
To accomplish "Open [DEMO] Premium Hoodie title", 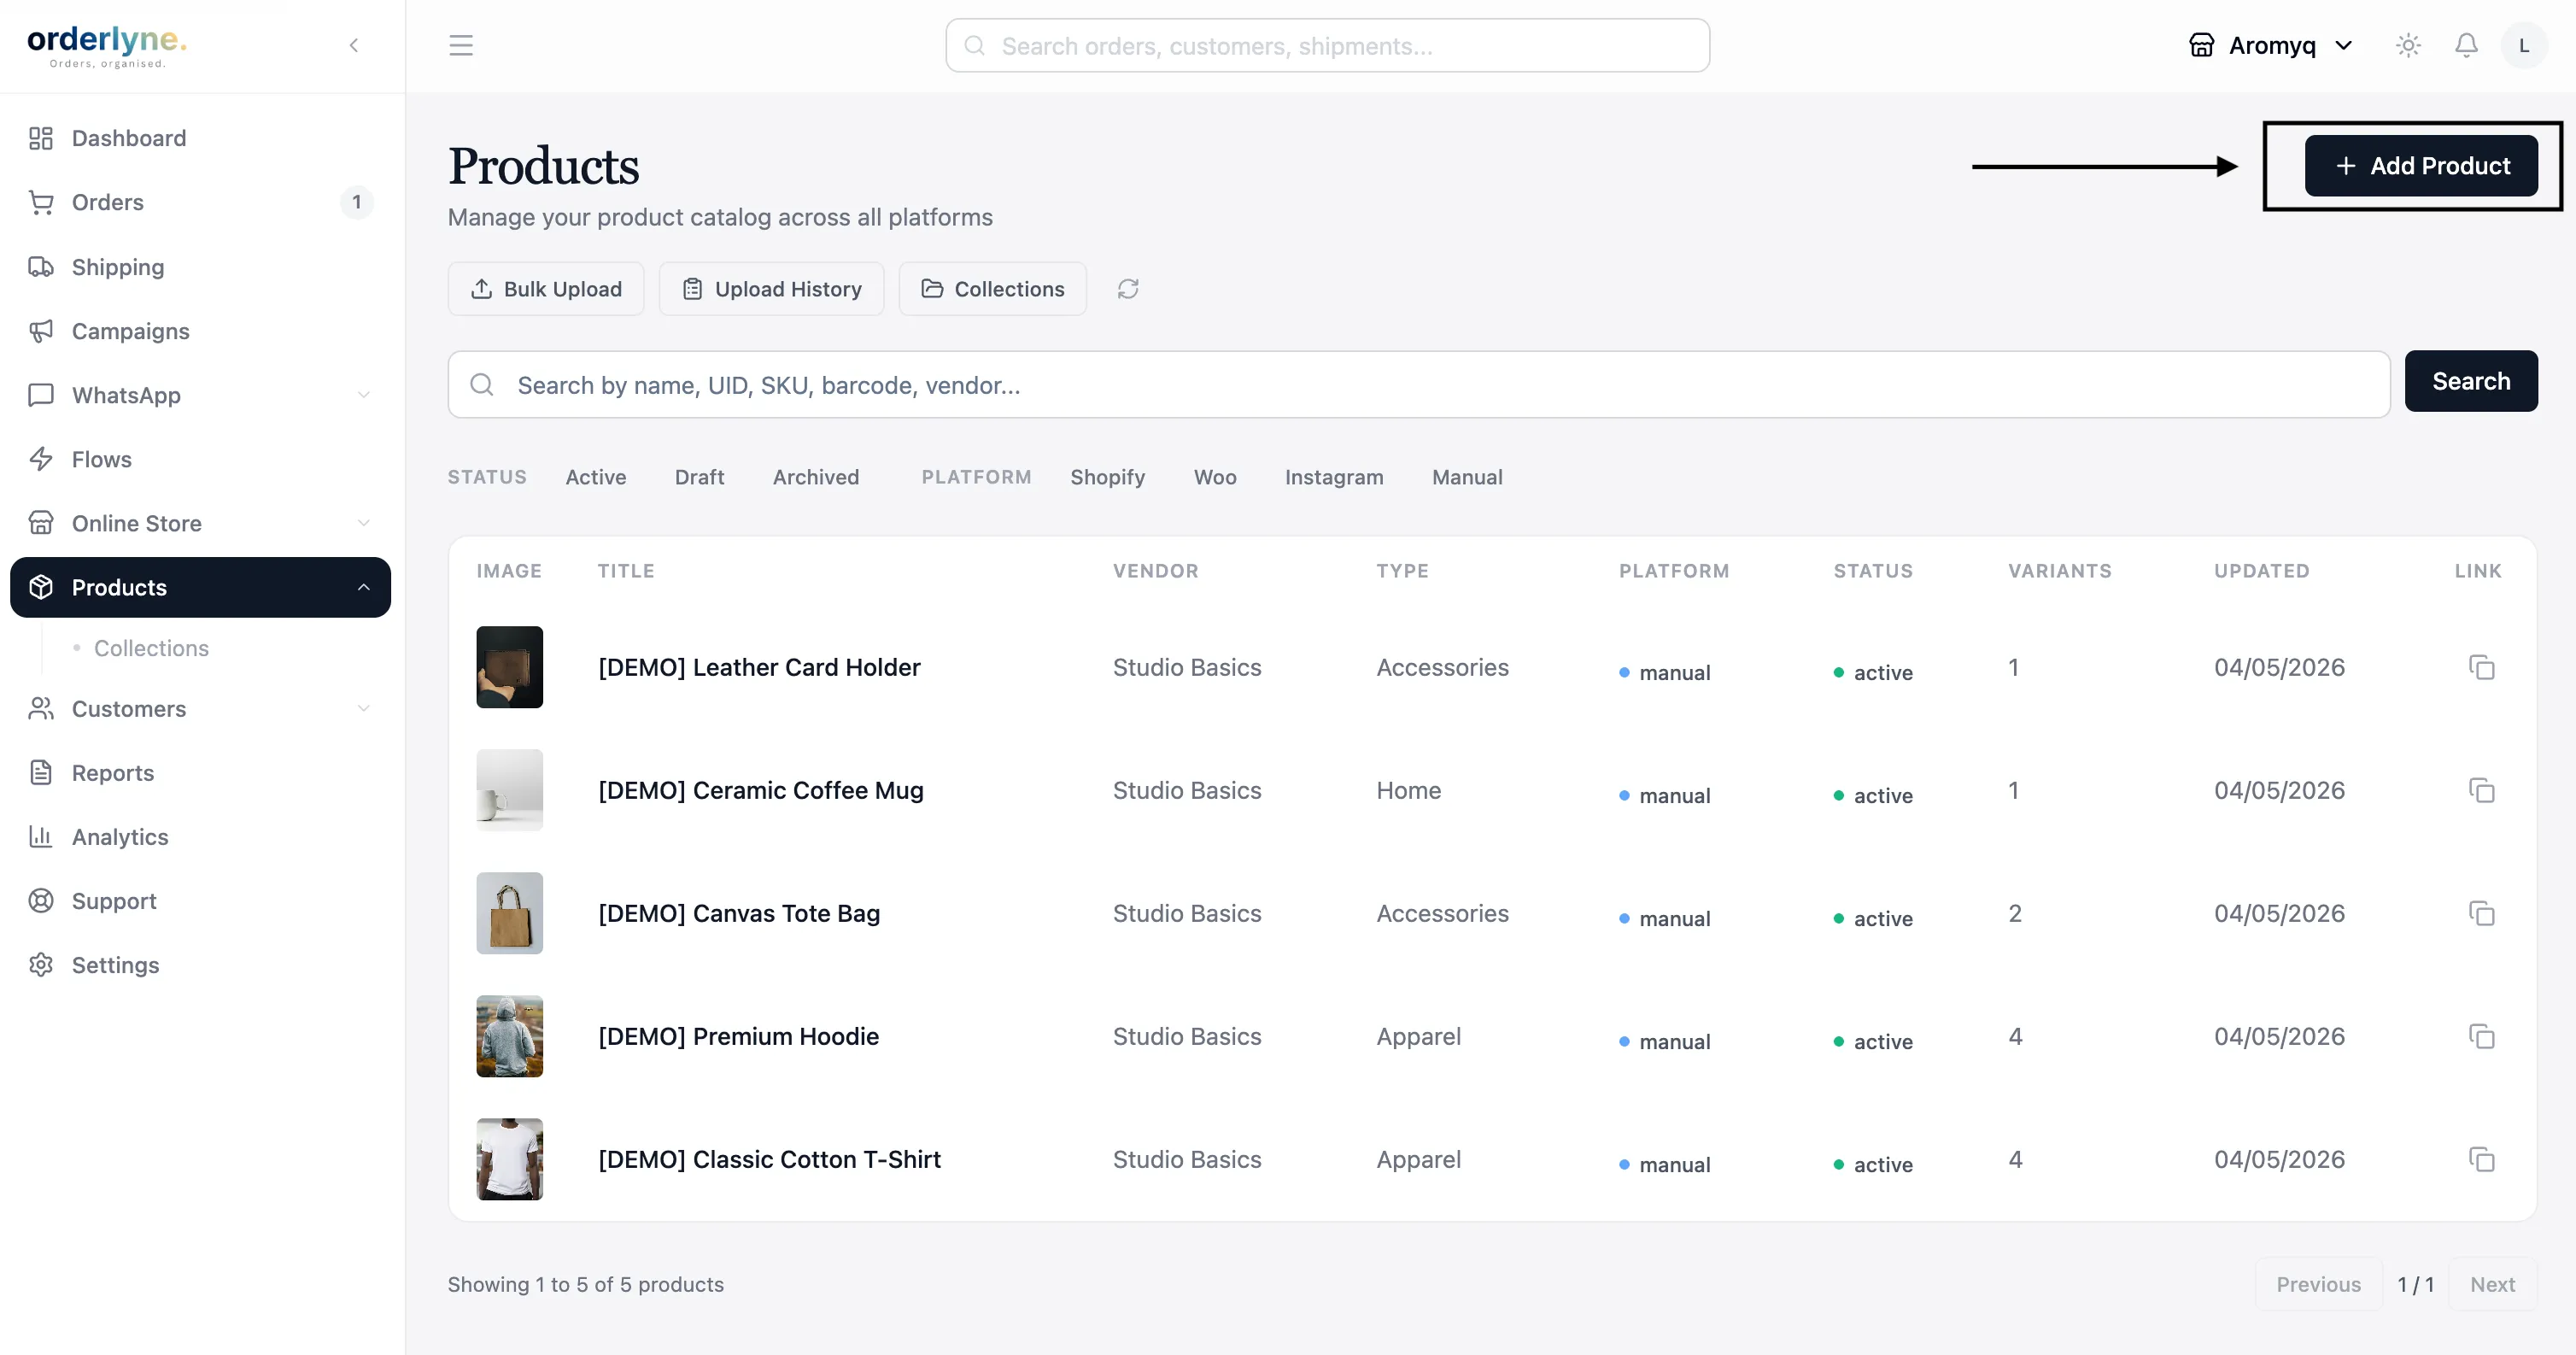I will pyautogui.click(x=738, y=1036).
